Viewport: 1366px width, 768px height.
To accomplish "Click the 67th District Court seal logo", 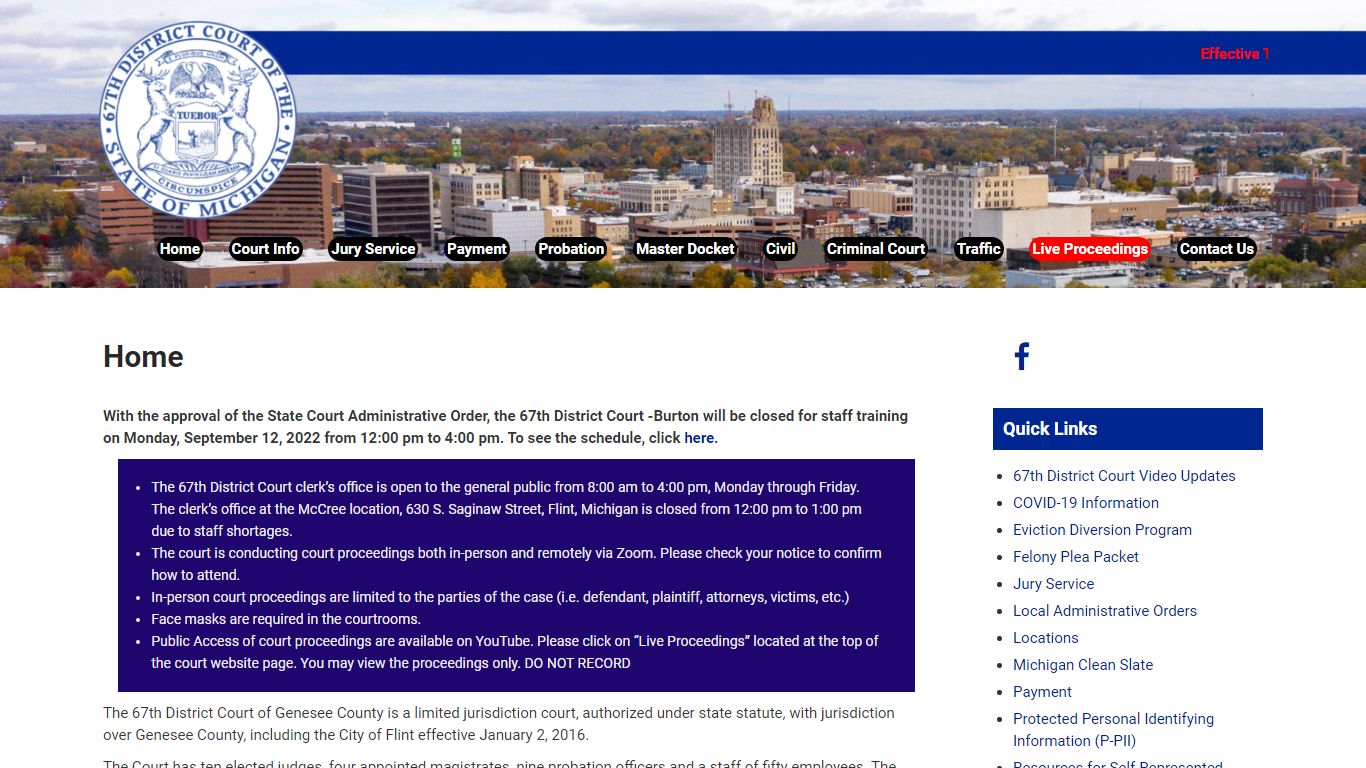I will coord(198,119).
